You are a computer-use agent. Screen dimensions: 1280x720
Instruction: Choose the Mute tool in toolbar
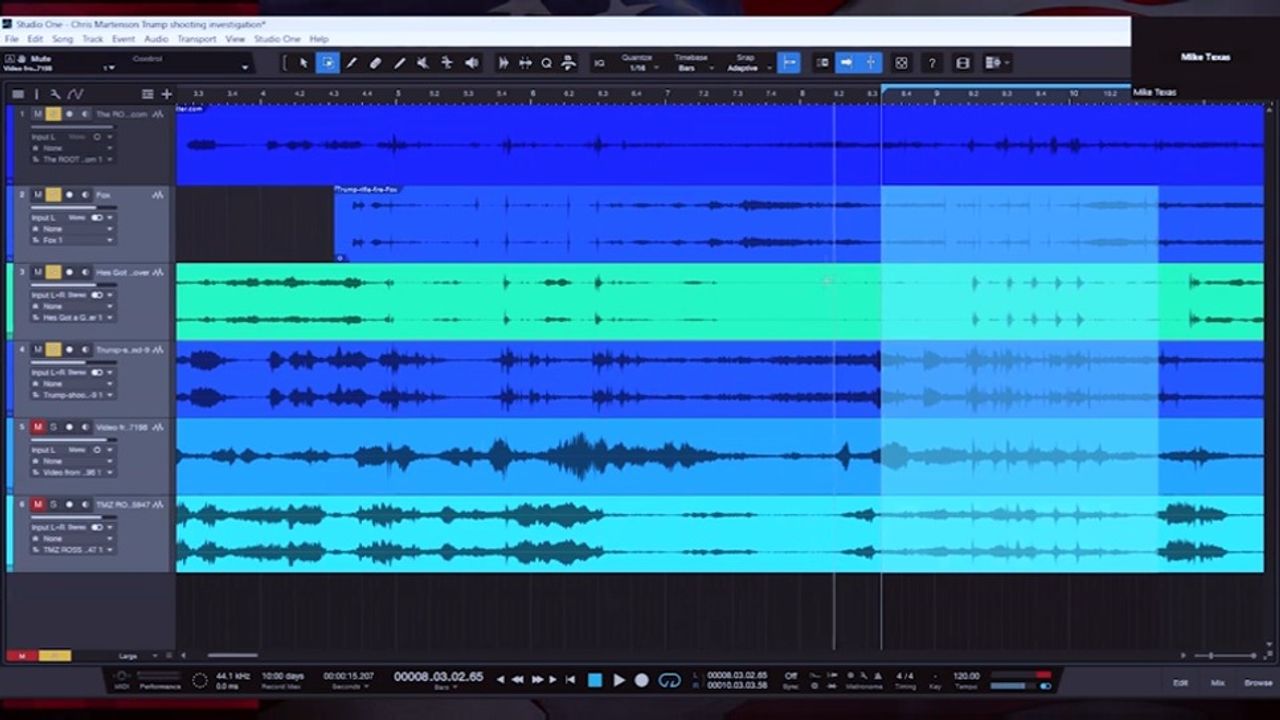click(423, 63)
